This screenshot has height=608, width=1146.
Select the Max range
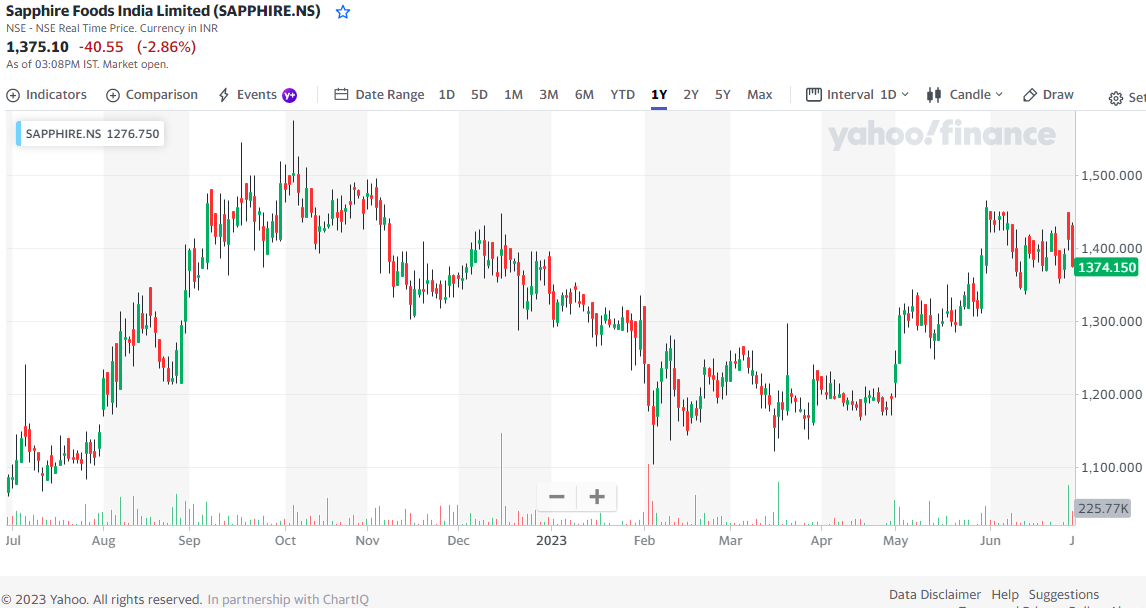pyautogui.click(x=760, y=95)
